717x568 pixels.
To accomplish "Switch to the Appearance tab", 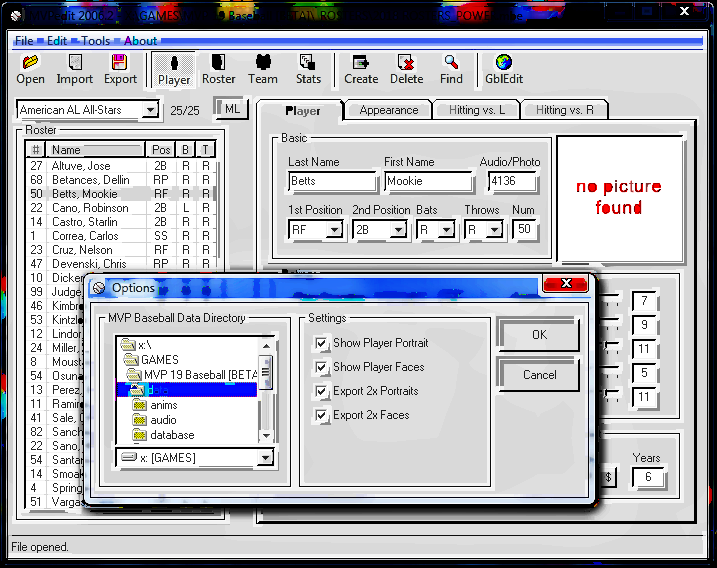I will click(389, 110).
